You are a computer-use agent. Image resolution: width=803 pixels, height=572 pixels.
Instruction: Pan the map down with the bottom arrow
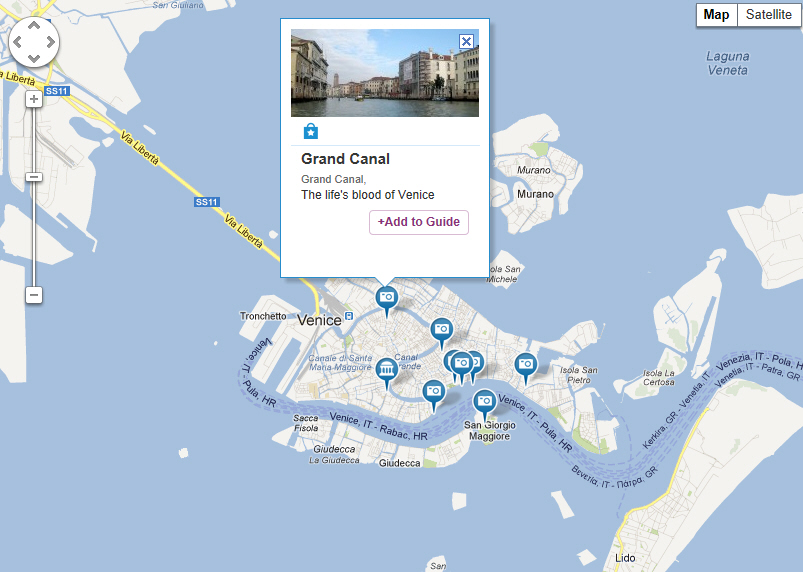[x=34, y=58]
